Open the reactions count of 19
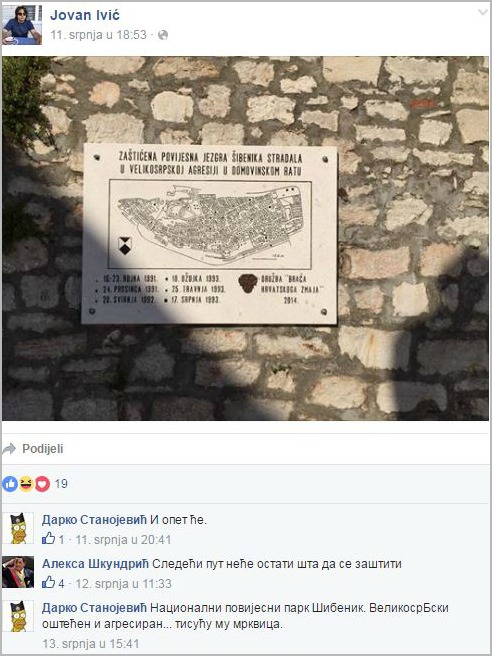 click(61, 484)
